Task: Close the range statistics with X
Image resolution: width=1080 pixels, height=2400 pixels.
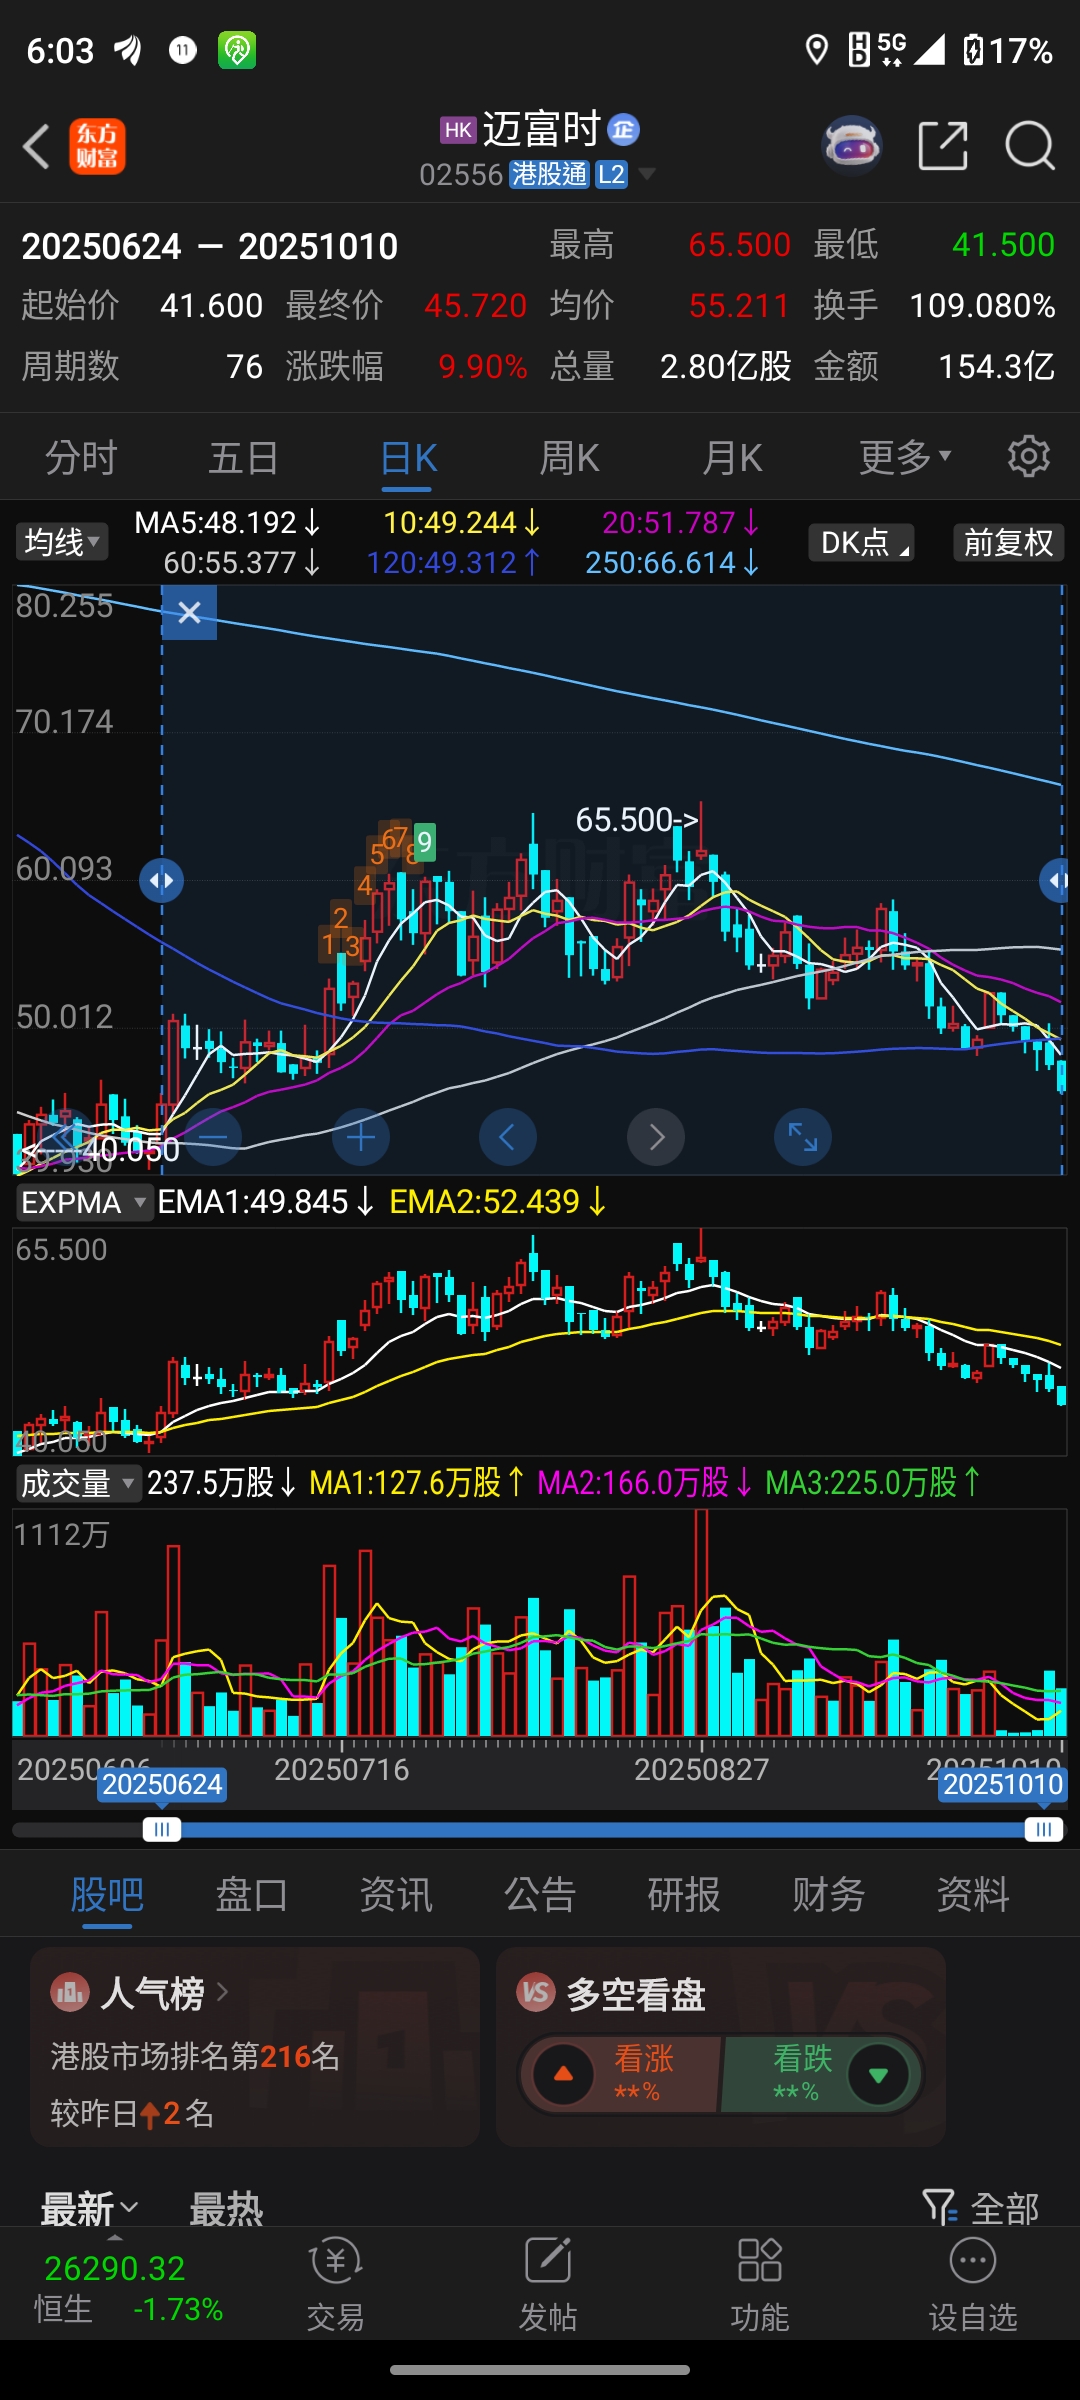Action: (189, 612)
